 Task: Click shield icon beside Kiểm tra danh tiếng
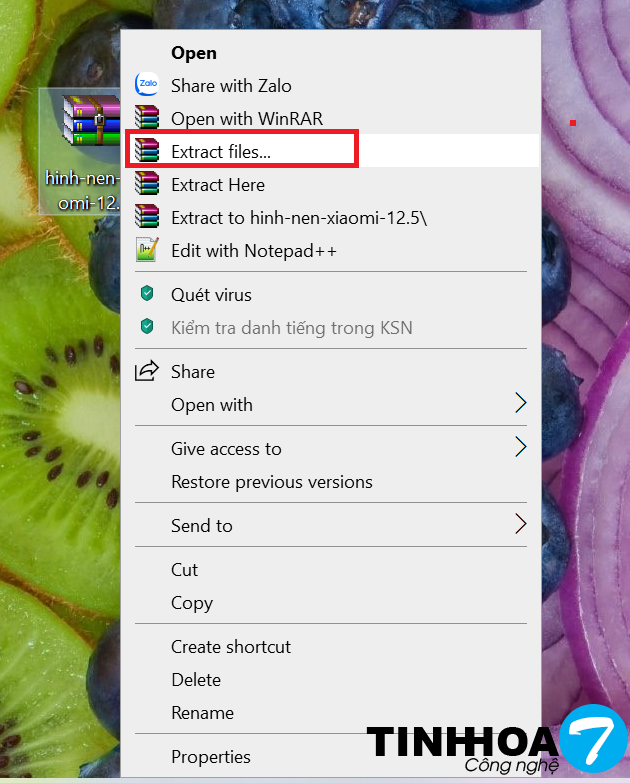click(x=147, y=328)
